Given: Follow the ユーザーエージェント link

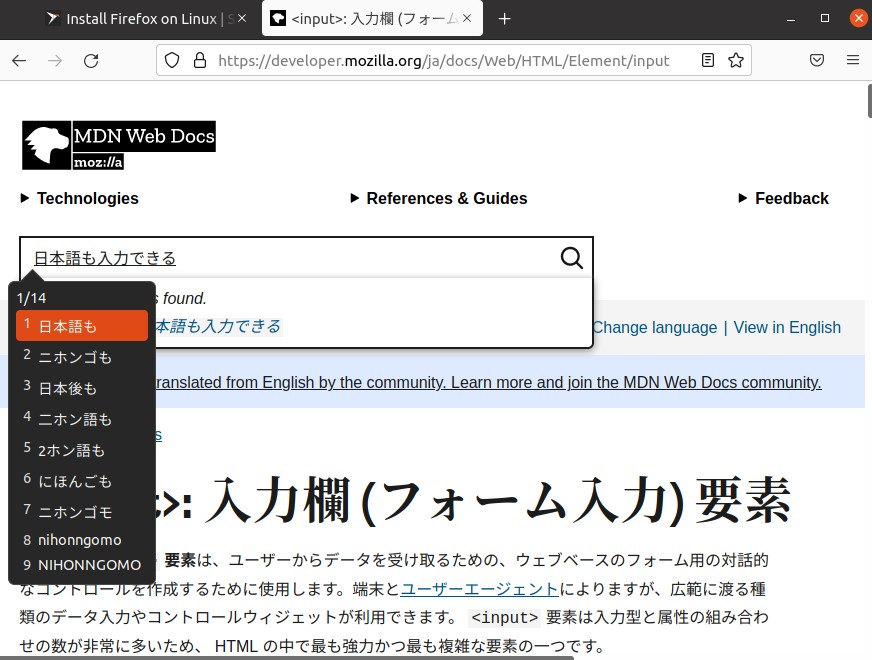Looking at the screenshot, I should [x=479, y=589].
